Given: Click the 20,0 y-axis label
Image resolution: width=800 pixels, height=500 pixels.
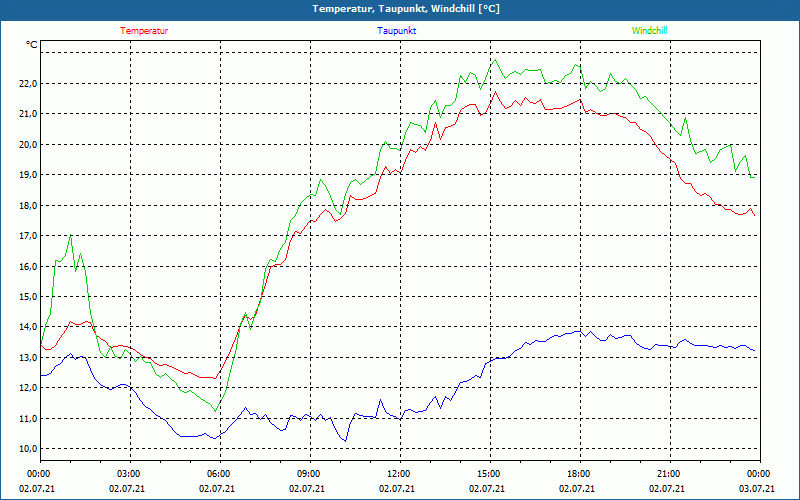Looking at the screenshot, I should pos(28,144).
